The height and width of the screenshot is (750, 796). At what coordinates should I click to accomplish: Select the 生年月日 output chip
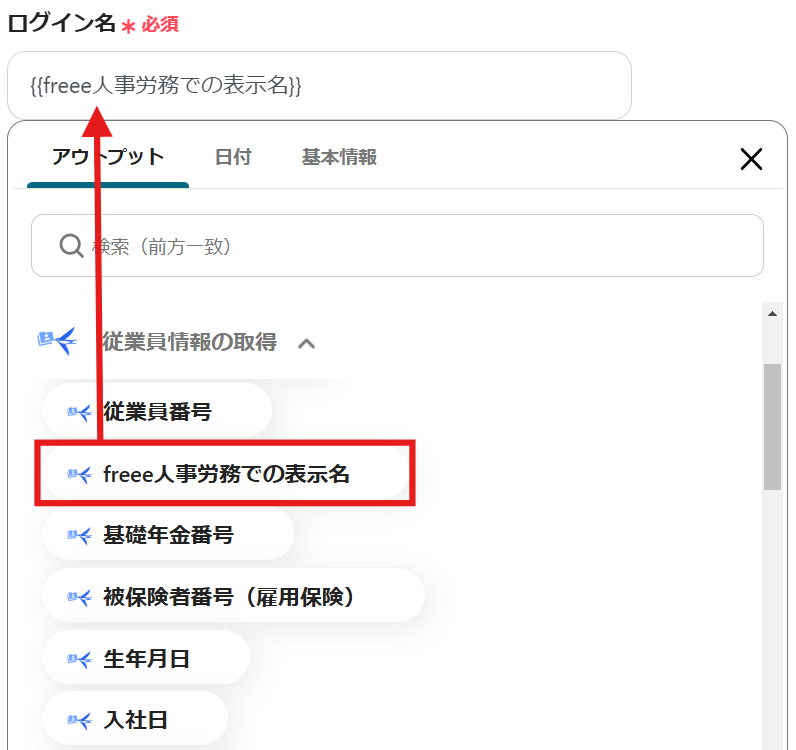click(146, 659)
